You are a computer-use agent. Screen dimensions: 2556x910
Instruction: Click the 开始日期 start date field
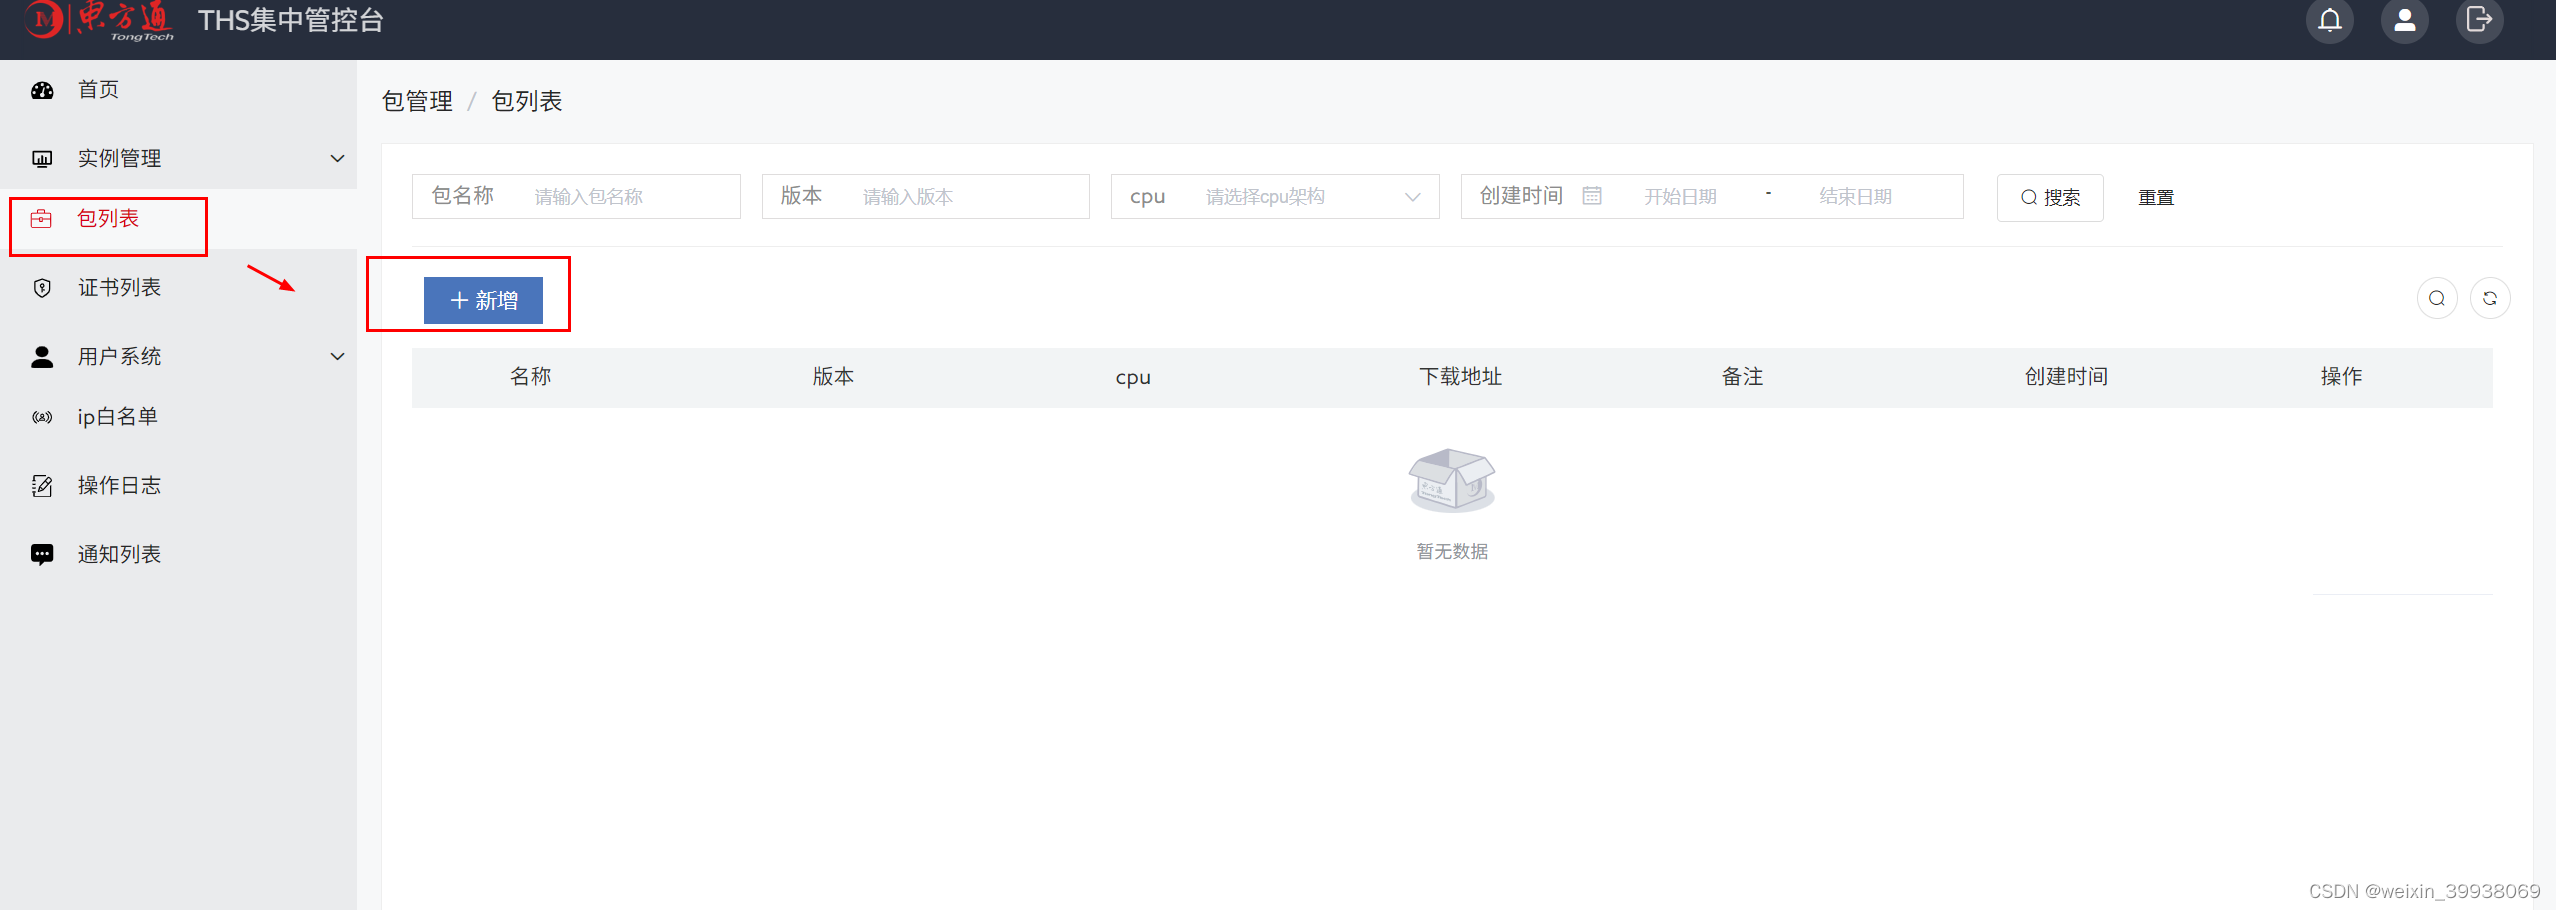coord(1680,197)
